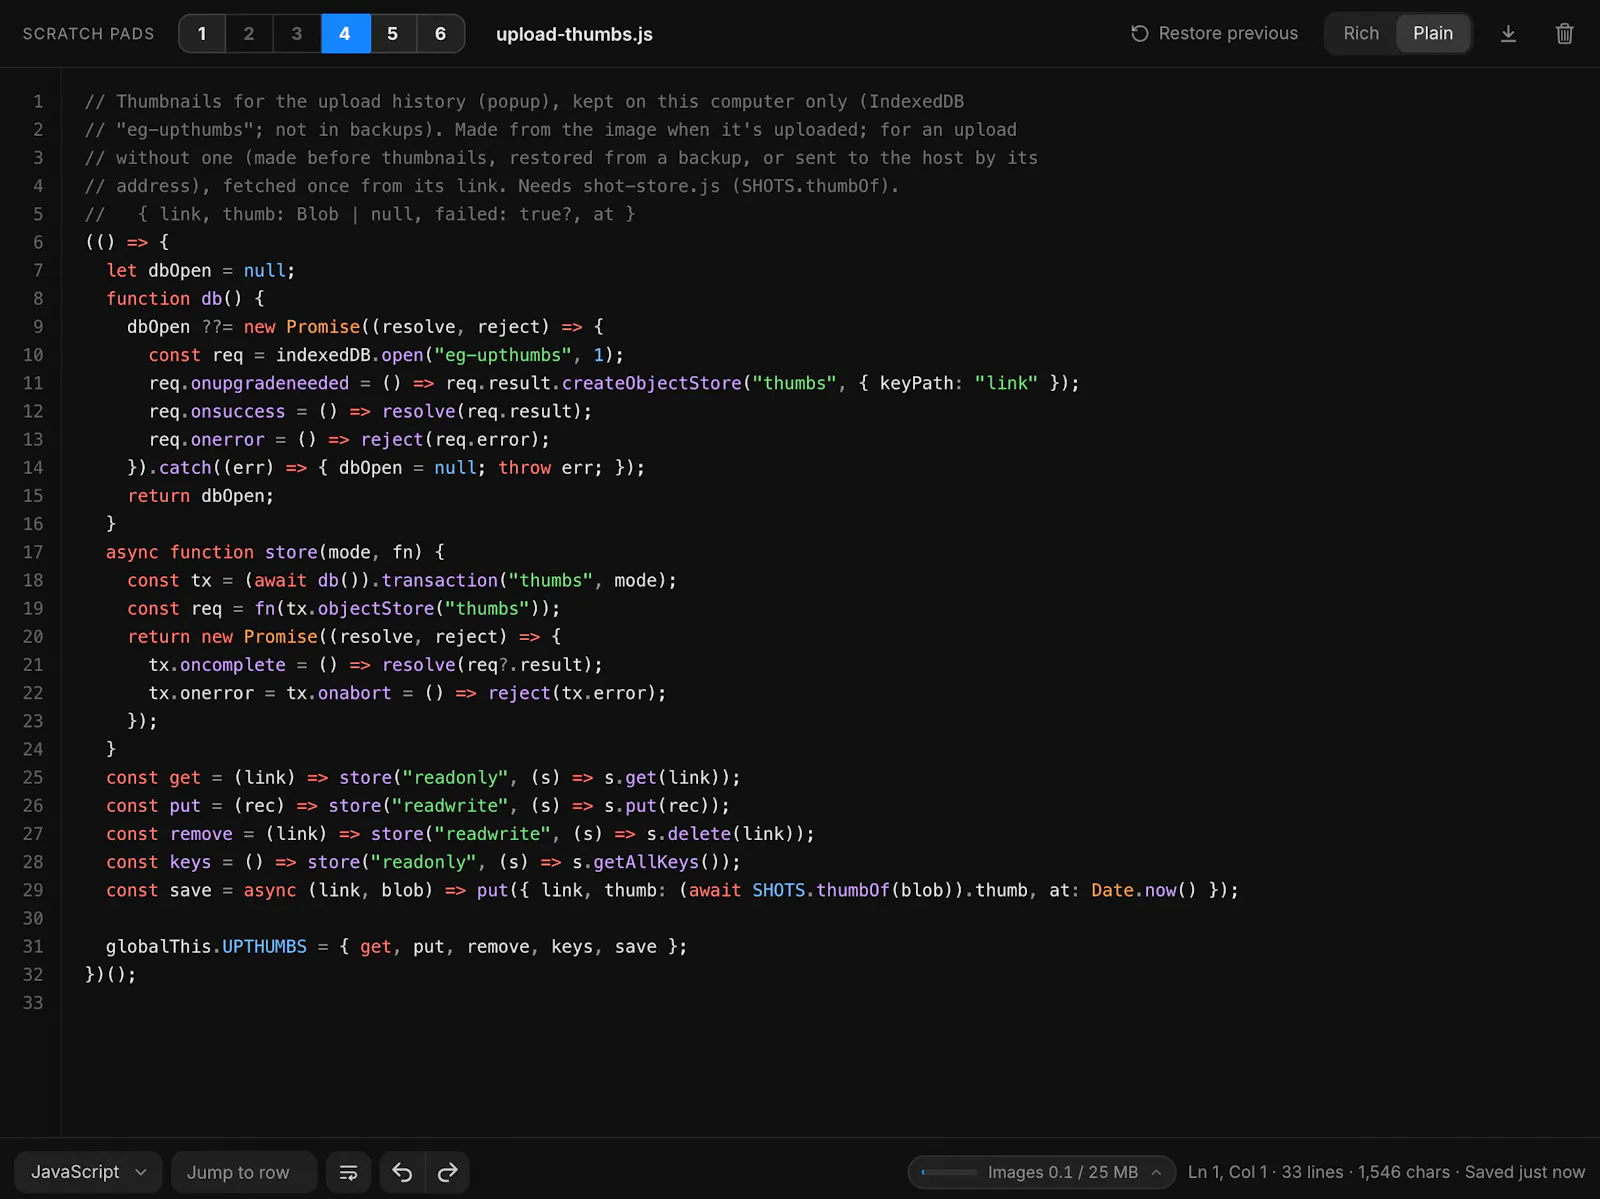1600x1199 pixels.
Task: Undo the last edit
Action: [402, 1172]
